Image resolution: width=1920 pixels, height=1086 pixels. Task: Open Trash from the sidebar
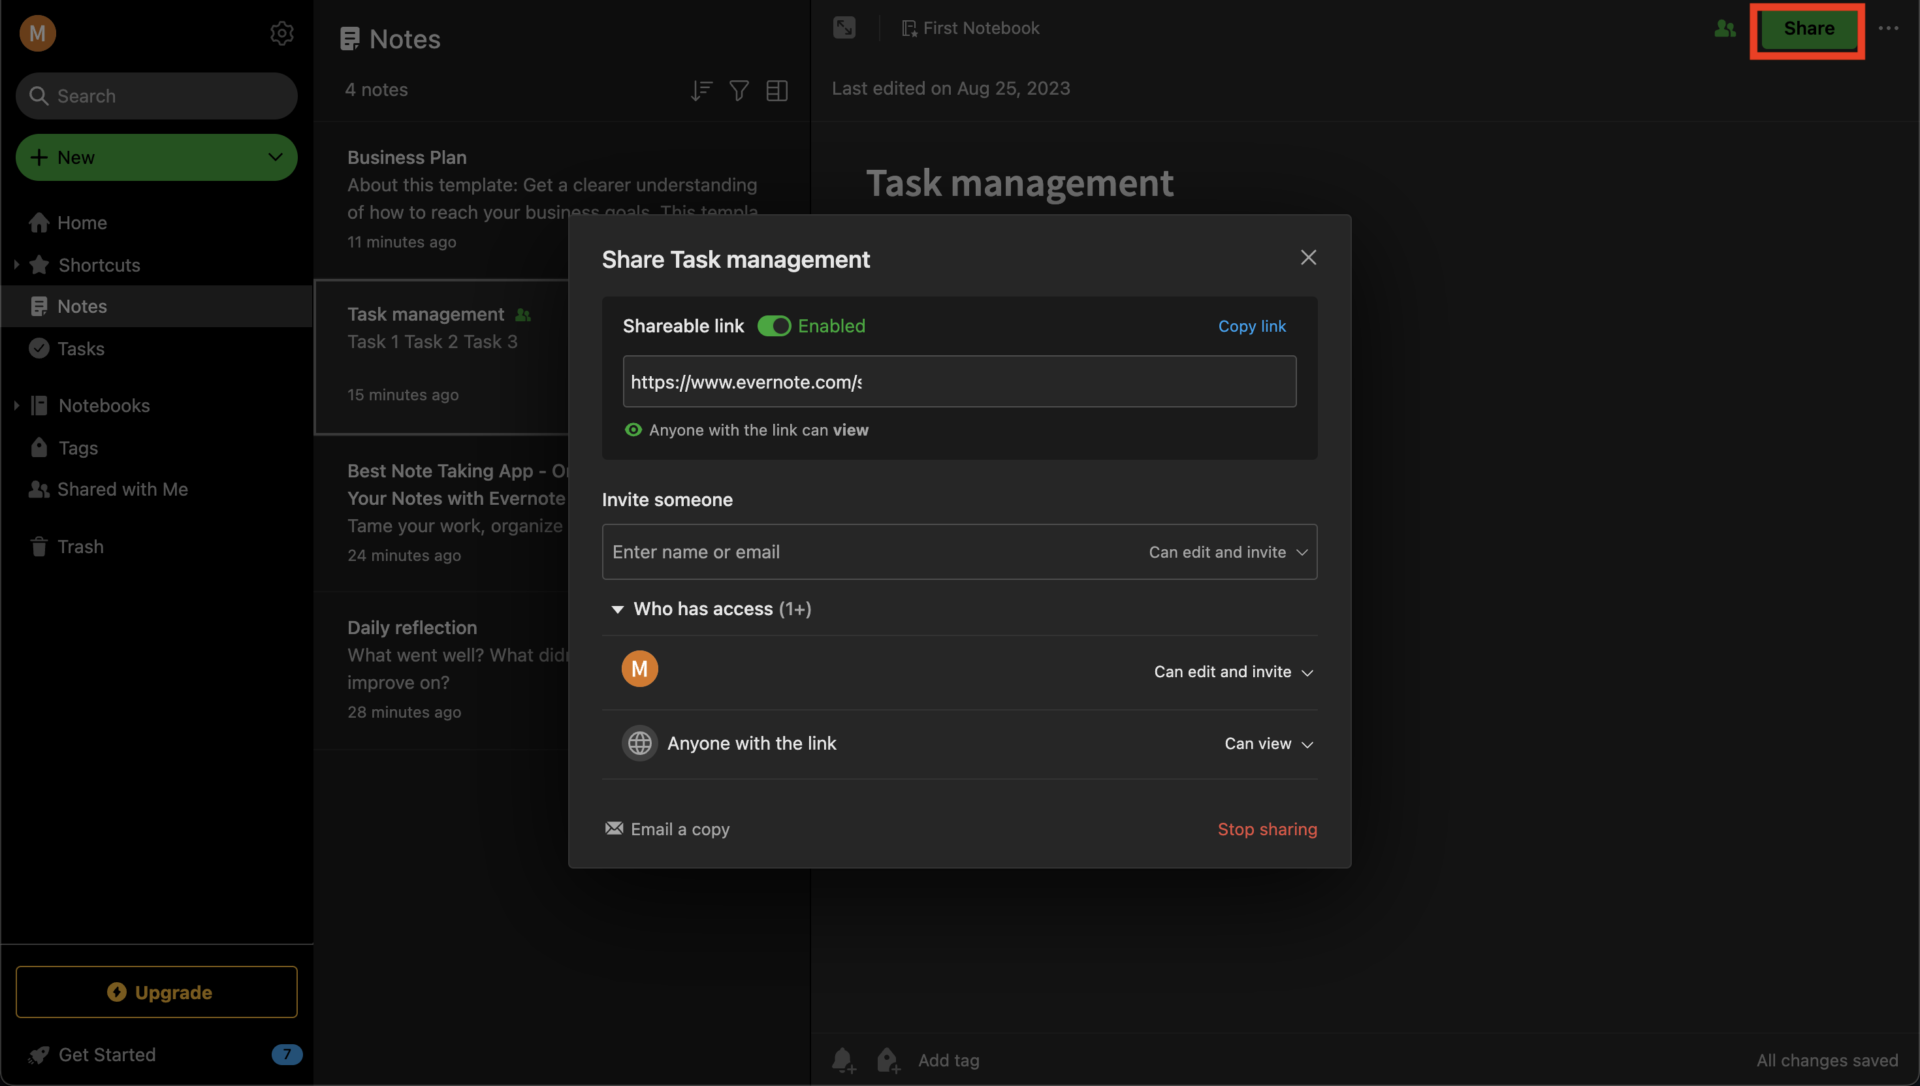click(79, 546)
